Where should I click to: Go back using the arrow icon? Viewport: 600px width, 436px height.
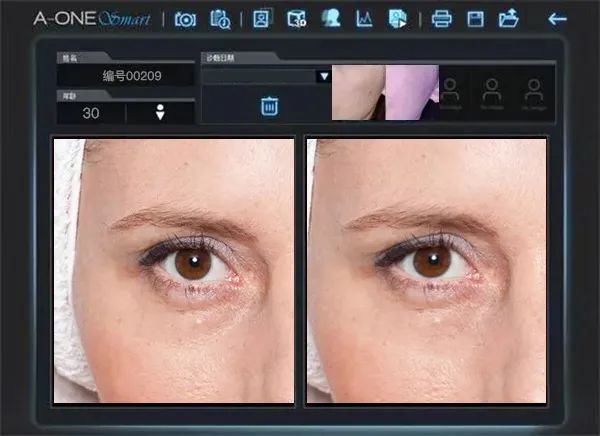tap(557, 18)
